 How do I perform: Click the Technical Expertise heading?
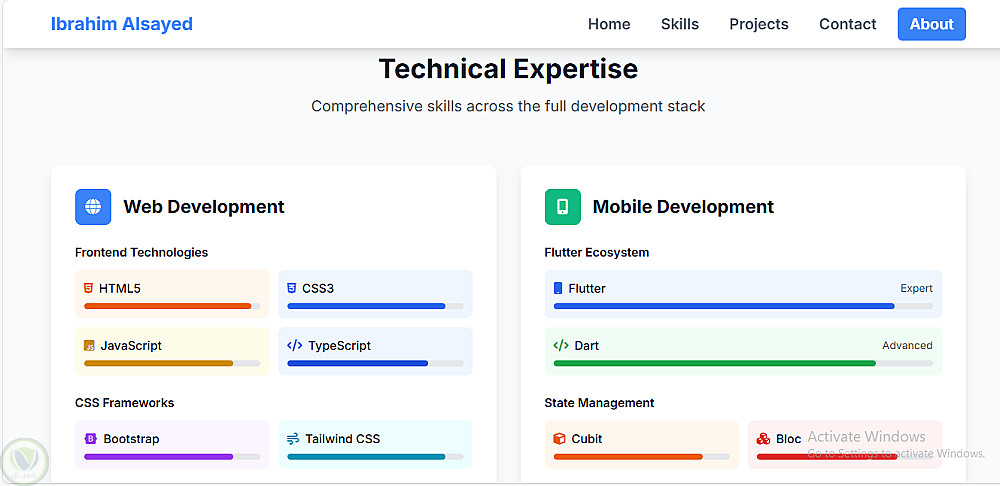click(508, 69)
